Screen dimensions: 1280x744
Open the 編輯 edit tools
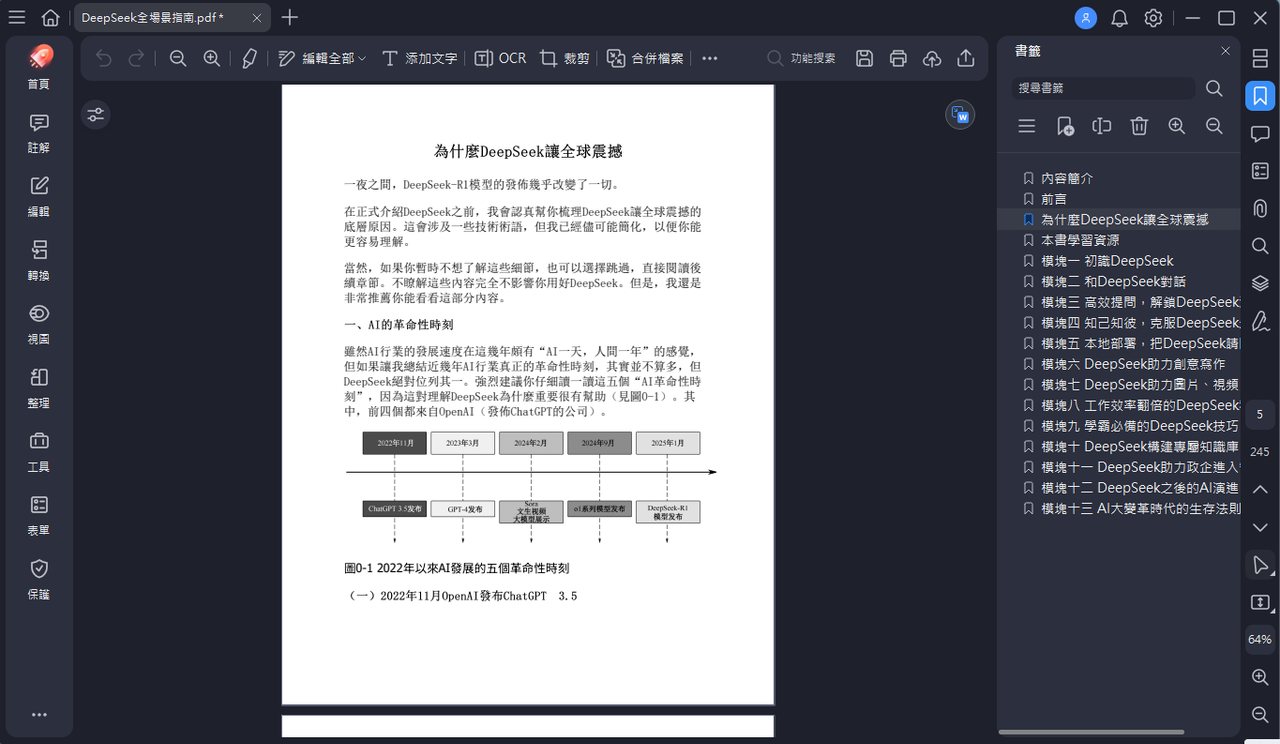(x=38, y=196)
